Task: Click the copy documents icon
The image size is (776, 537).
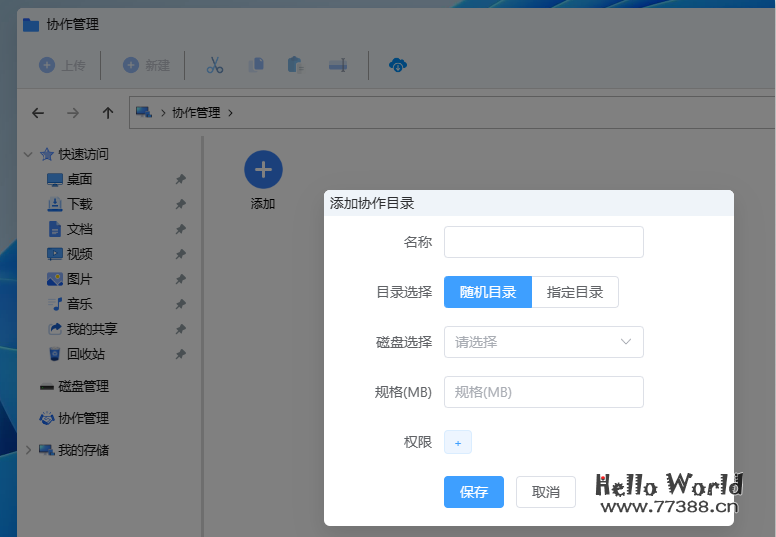Action: click(256, 65)
